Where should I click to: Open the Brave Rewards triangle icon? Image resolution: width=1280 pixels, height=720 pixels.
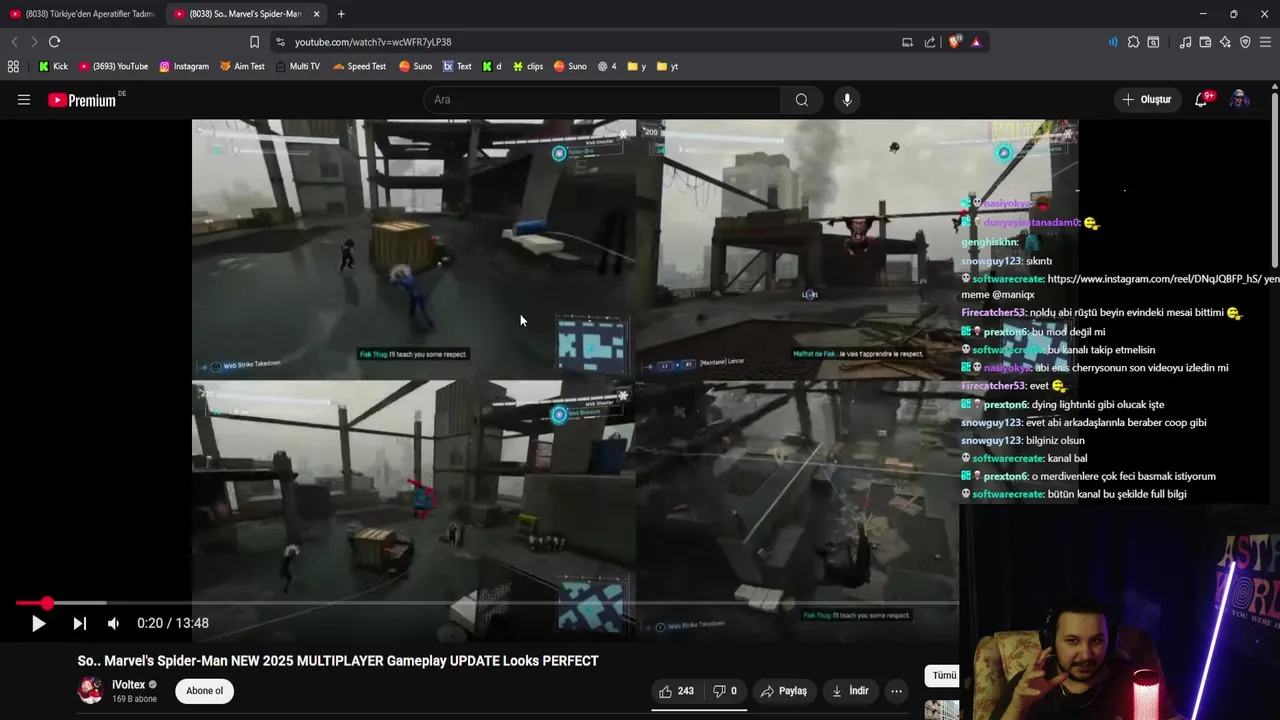[976, 42]
